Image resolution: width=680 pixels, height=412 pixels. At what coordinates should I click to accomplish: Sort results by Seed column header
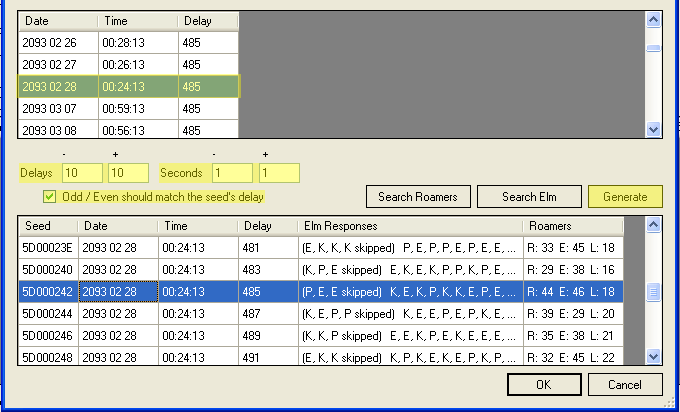pos(47,227)
